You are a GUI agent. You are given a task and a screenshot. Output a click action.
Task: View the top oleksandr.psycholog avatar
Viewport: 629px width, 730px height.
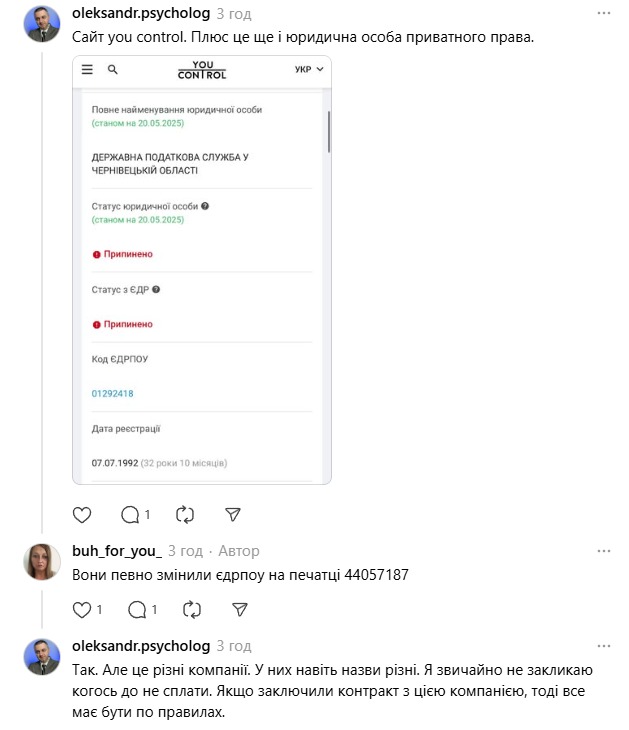point(42,24)
